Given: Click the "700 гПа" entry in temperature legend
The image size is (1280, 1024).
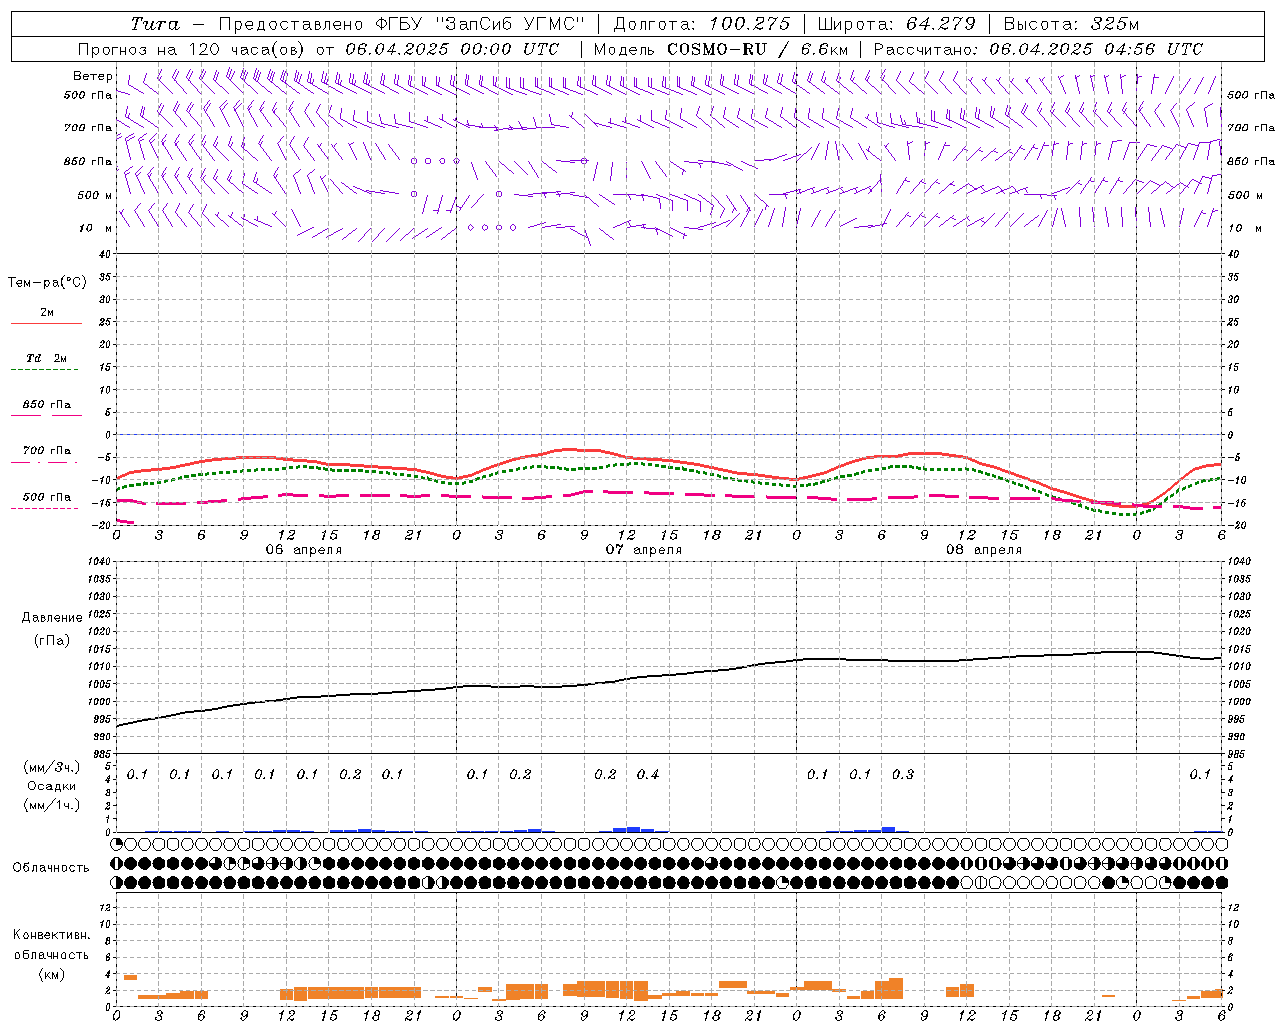Looking at the screenshot, I should [x=46, y=451].
